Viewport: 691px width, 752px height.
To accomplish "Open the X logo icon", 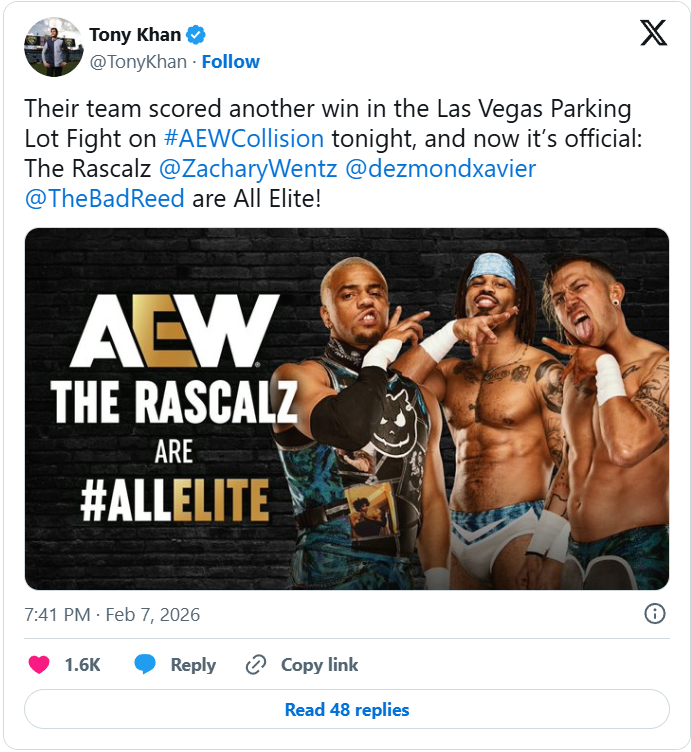I will (x=653, y=33).
